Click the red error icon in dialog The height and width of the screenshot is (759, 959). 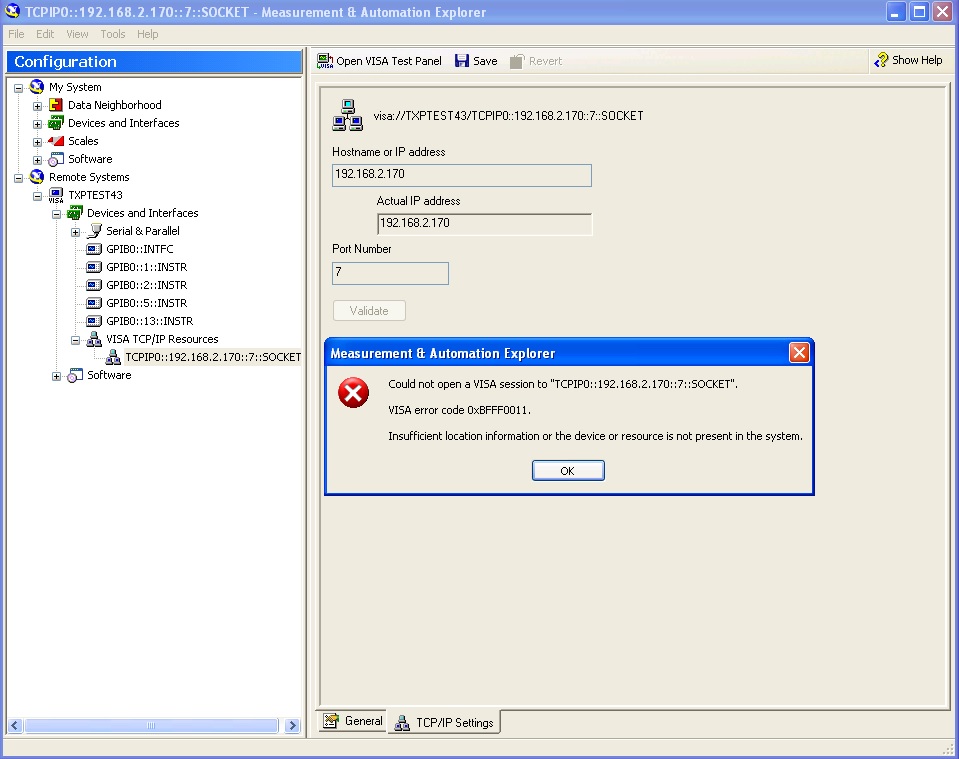pos(354,393)
